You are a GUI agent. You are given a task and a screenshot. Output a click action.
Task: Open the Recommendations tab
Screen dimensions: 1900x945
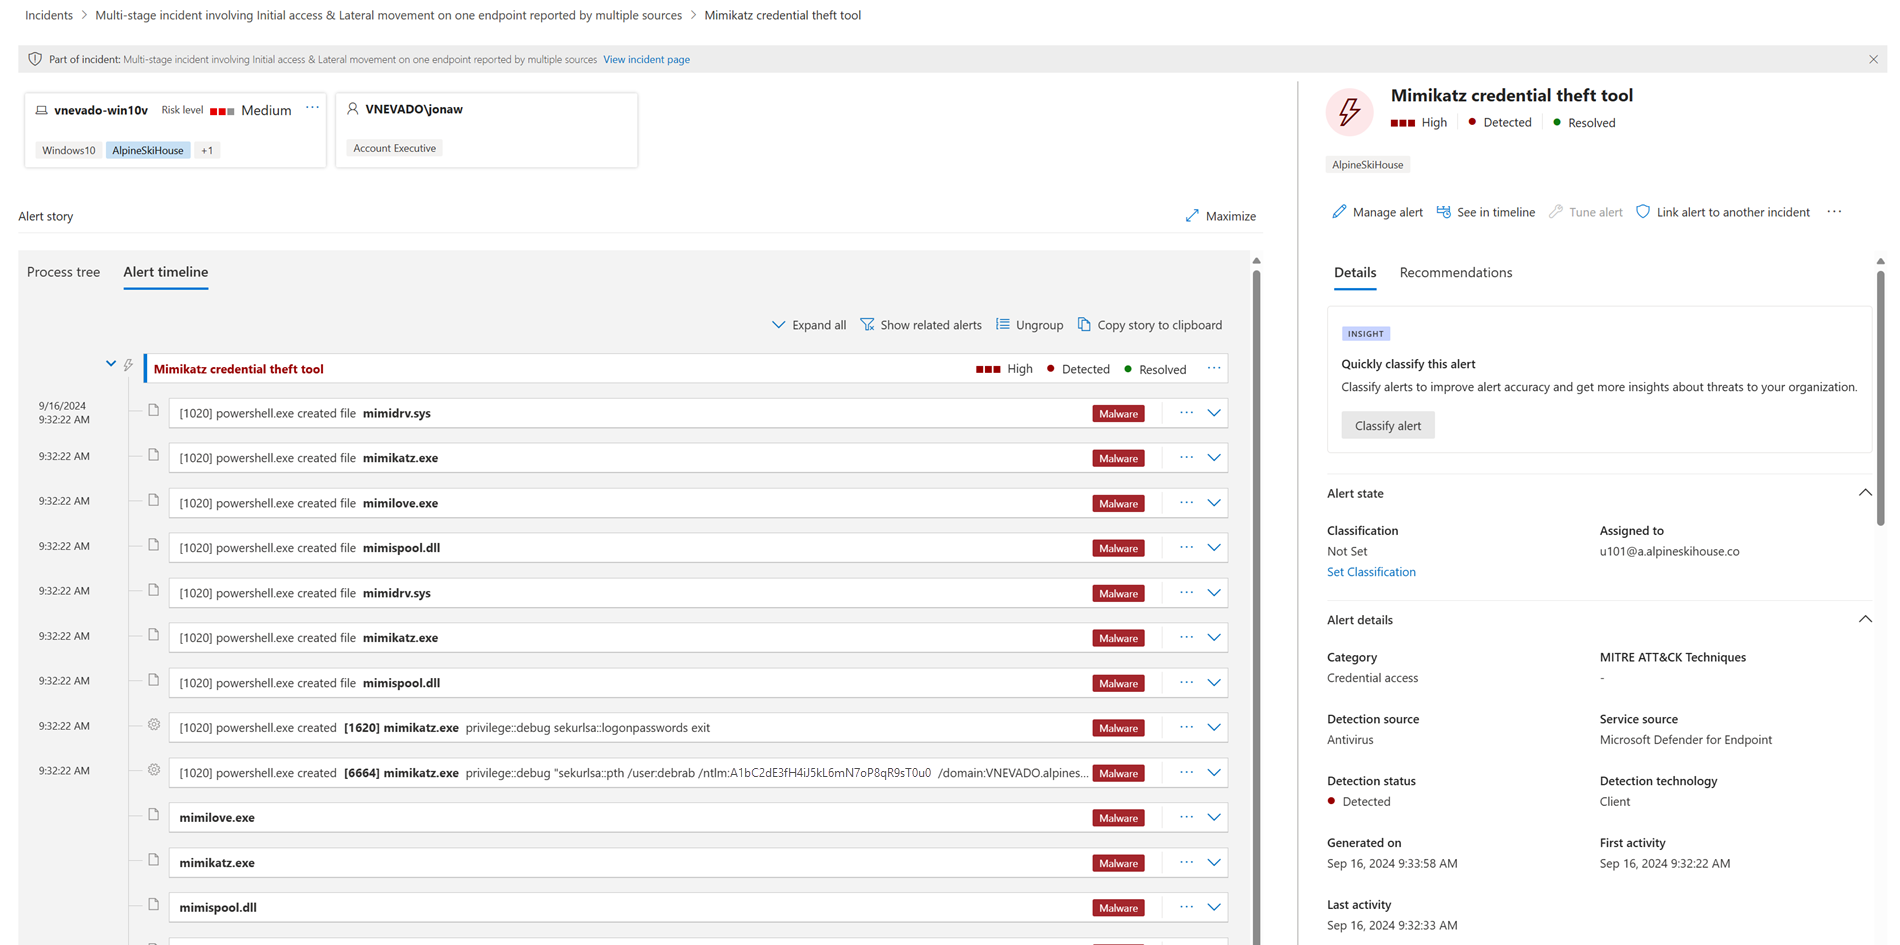point(1455,272)
